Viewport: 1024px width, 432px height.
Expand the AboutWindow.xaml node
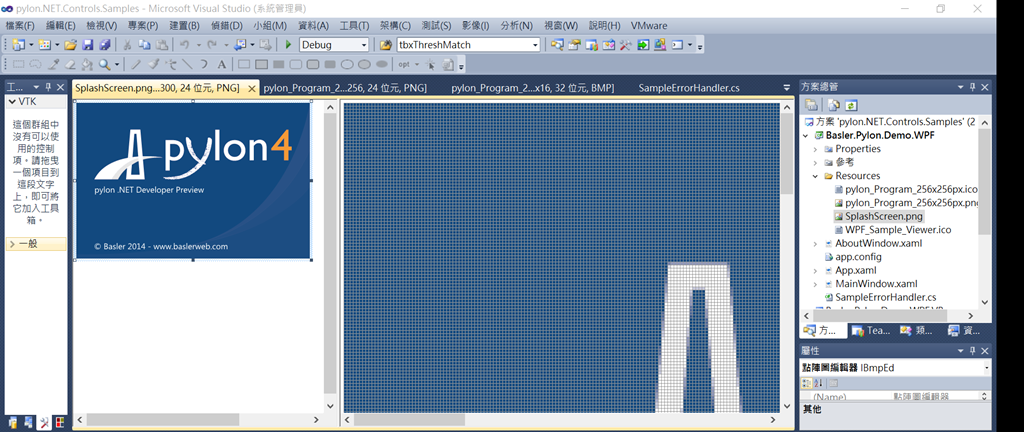pyautogui.click(x=815, y=243)
